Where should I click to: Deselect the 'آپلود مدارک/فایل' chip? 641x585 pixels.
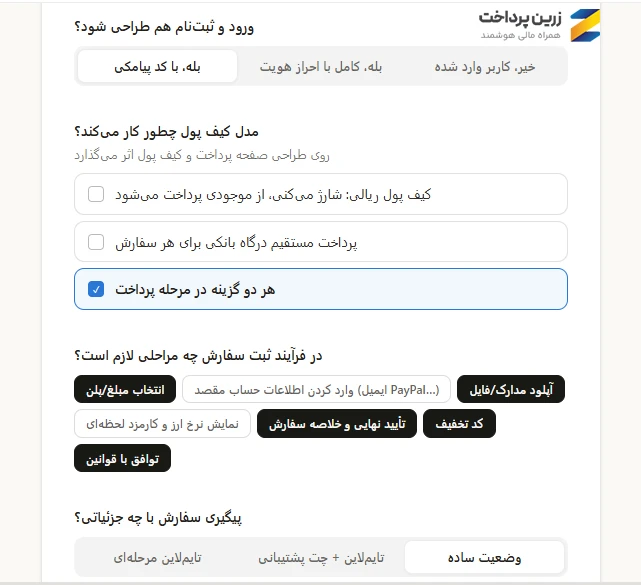coord(511,389)
